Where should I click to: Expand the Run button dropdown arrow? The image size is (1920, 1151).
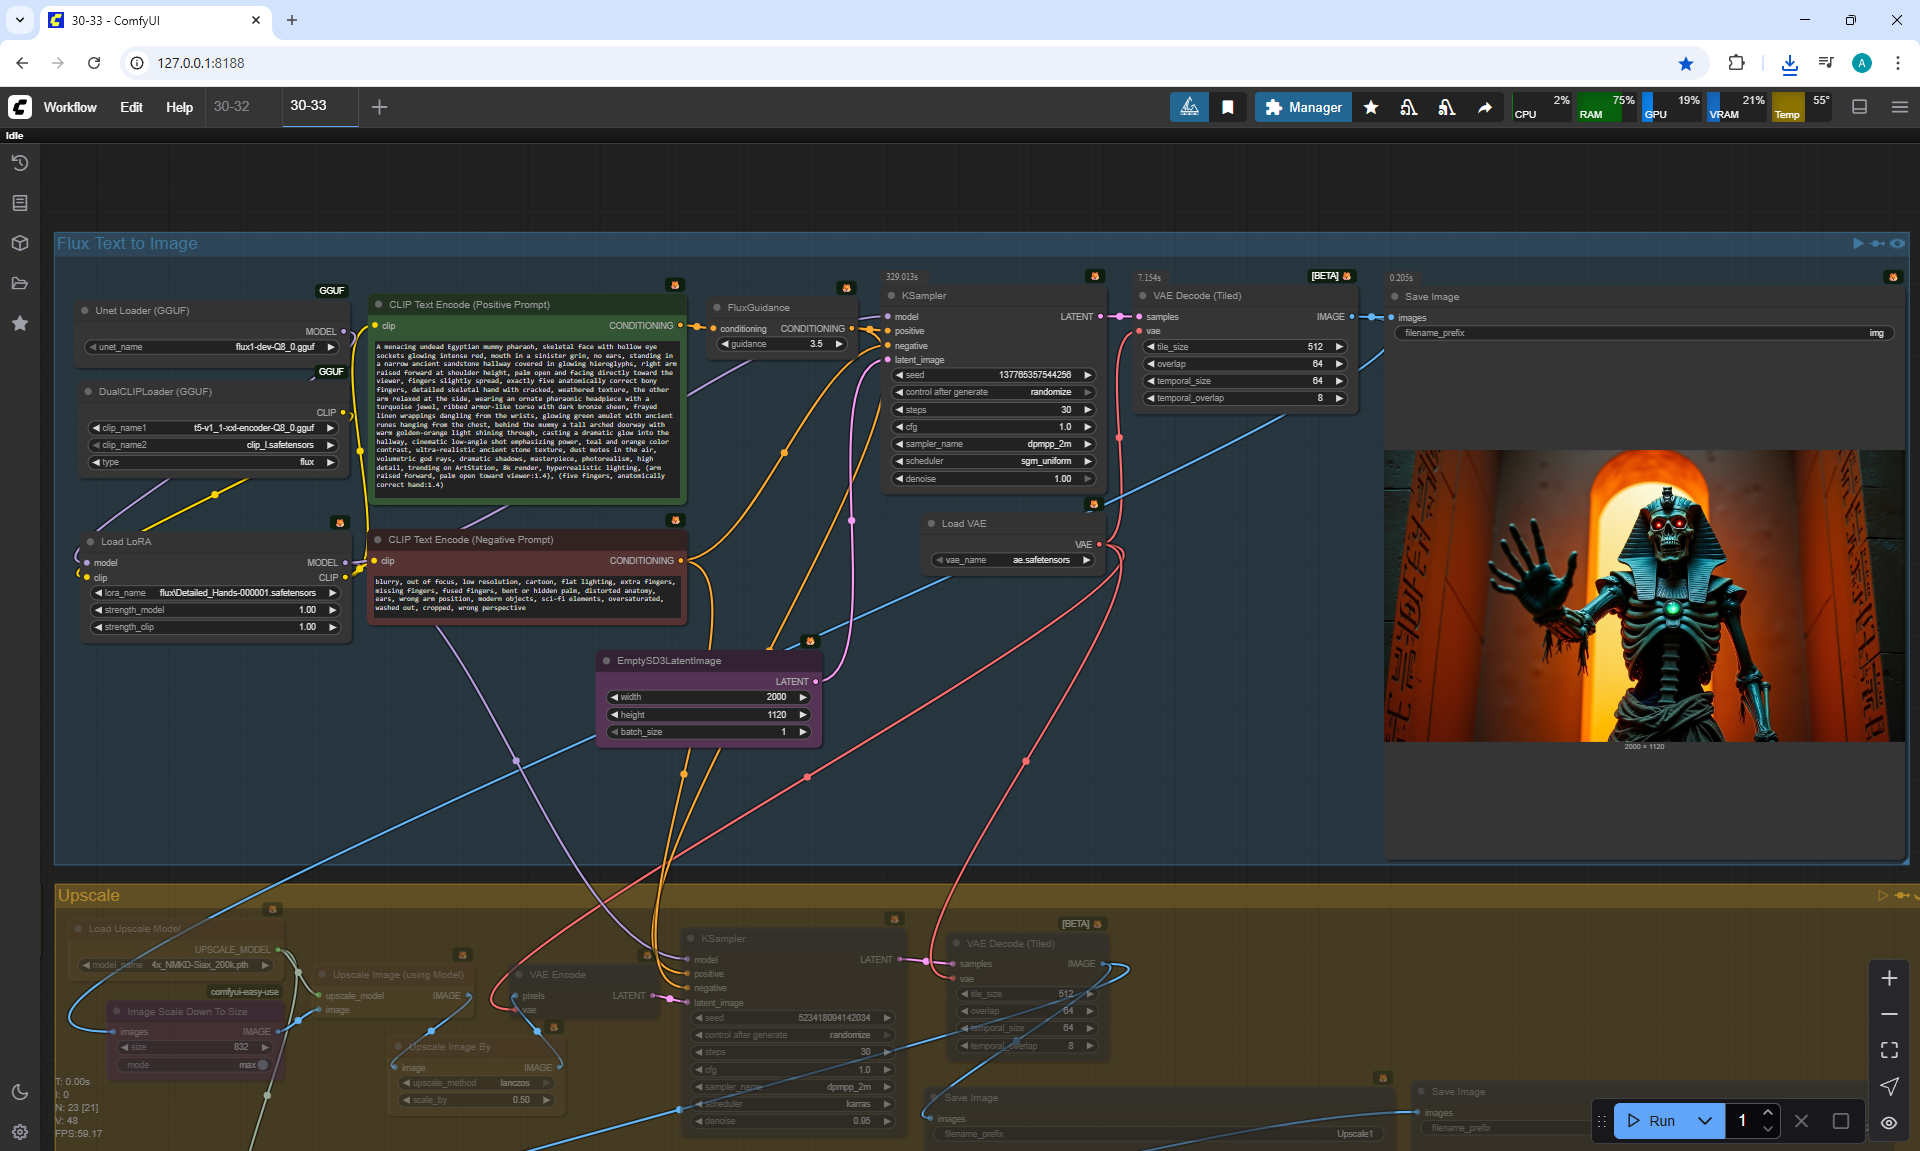(1705, 1121)
